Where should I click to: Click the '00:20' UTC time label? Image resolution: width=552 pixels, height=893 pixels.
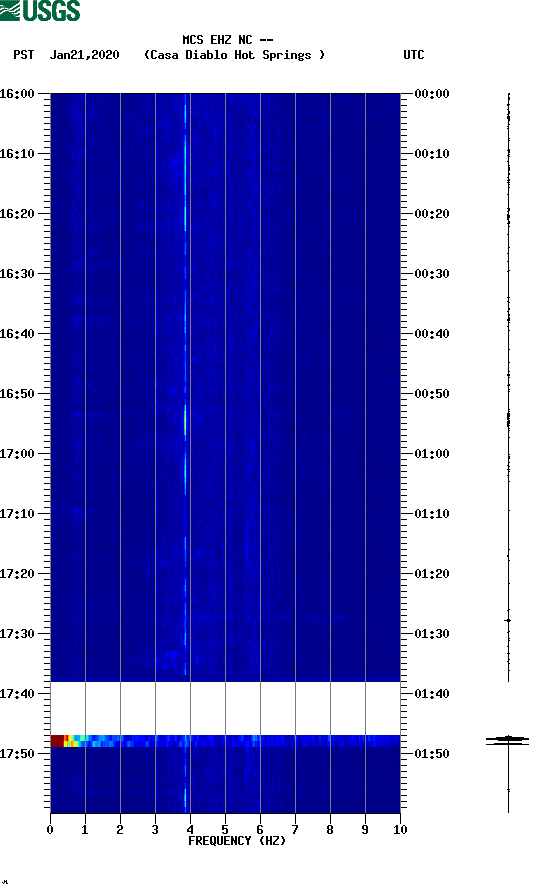[x=432, y=214]
